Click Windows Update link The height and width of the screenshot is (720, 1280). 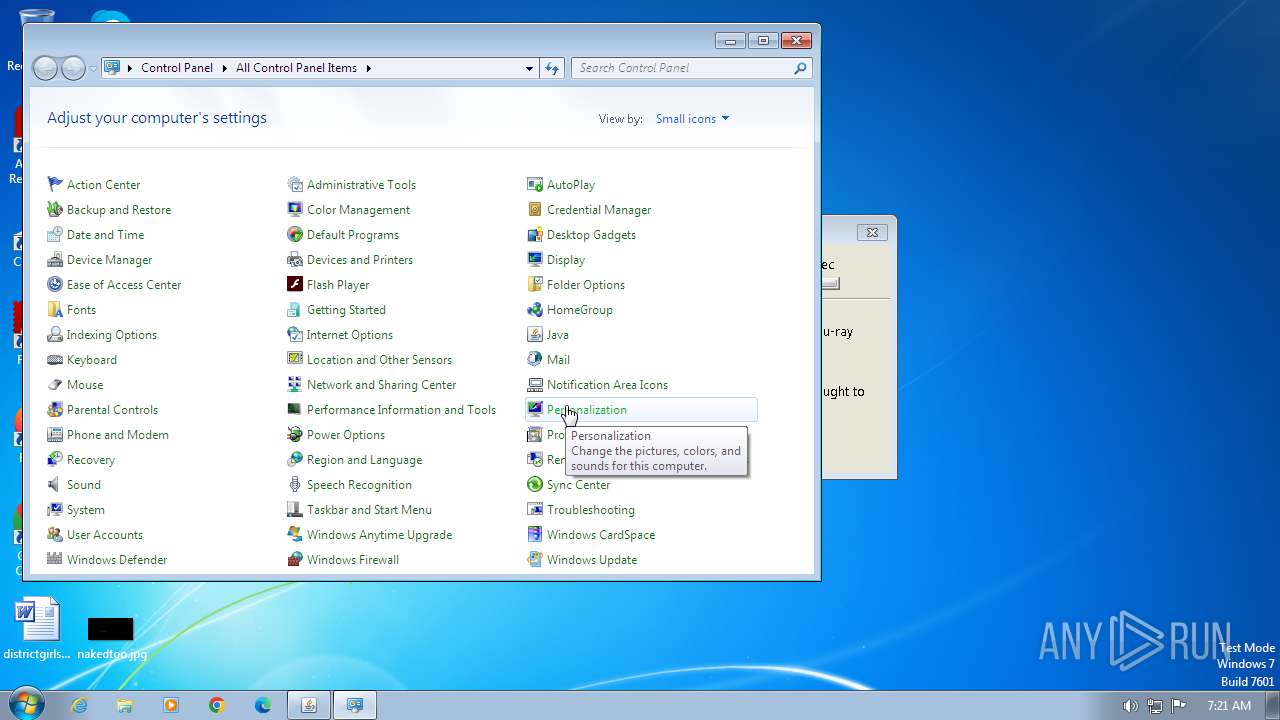pyautogui.click(x=592, y=559)
